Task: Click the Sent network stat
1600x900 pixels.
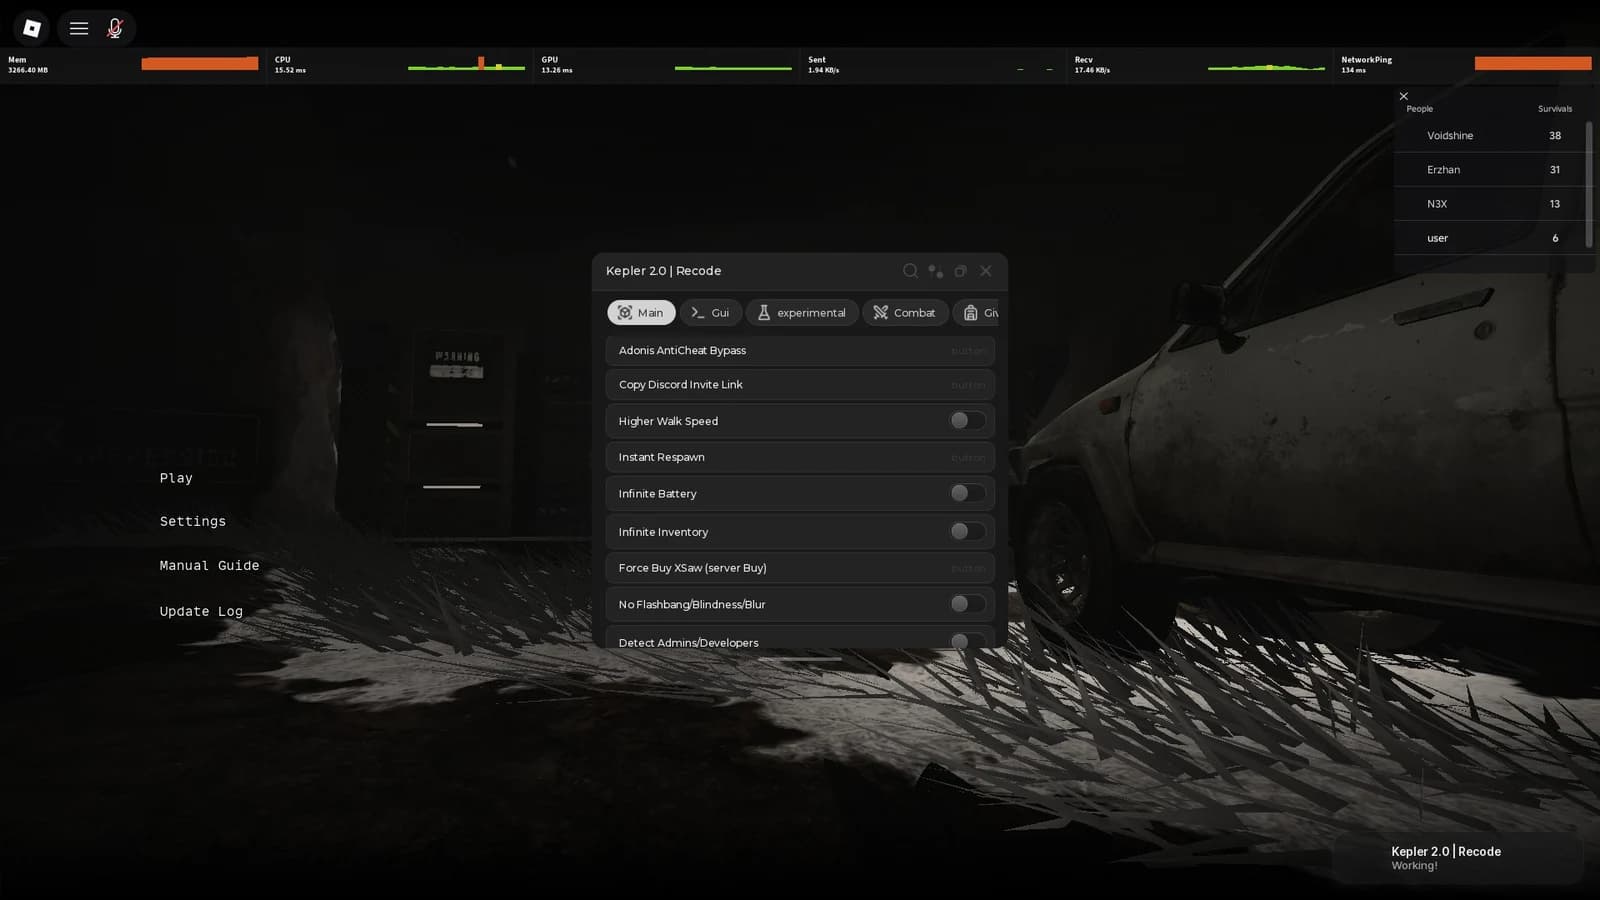Action: pyautogui.click(x=933, y=65)
